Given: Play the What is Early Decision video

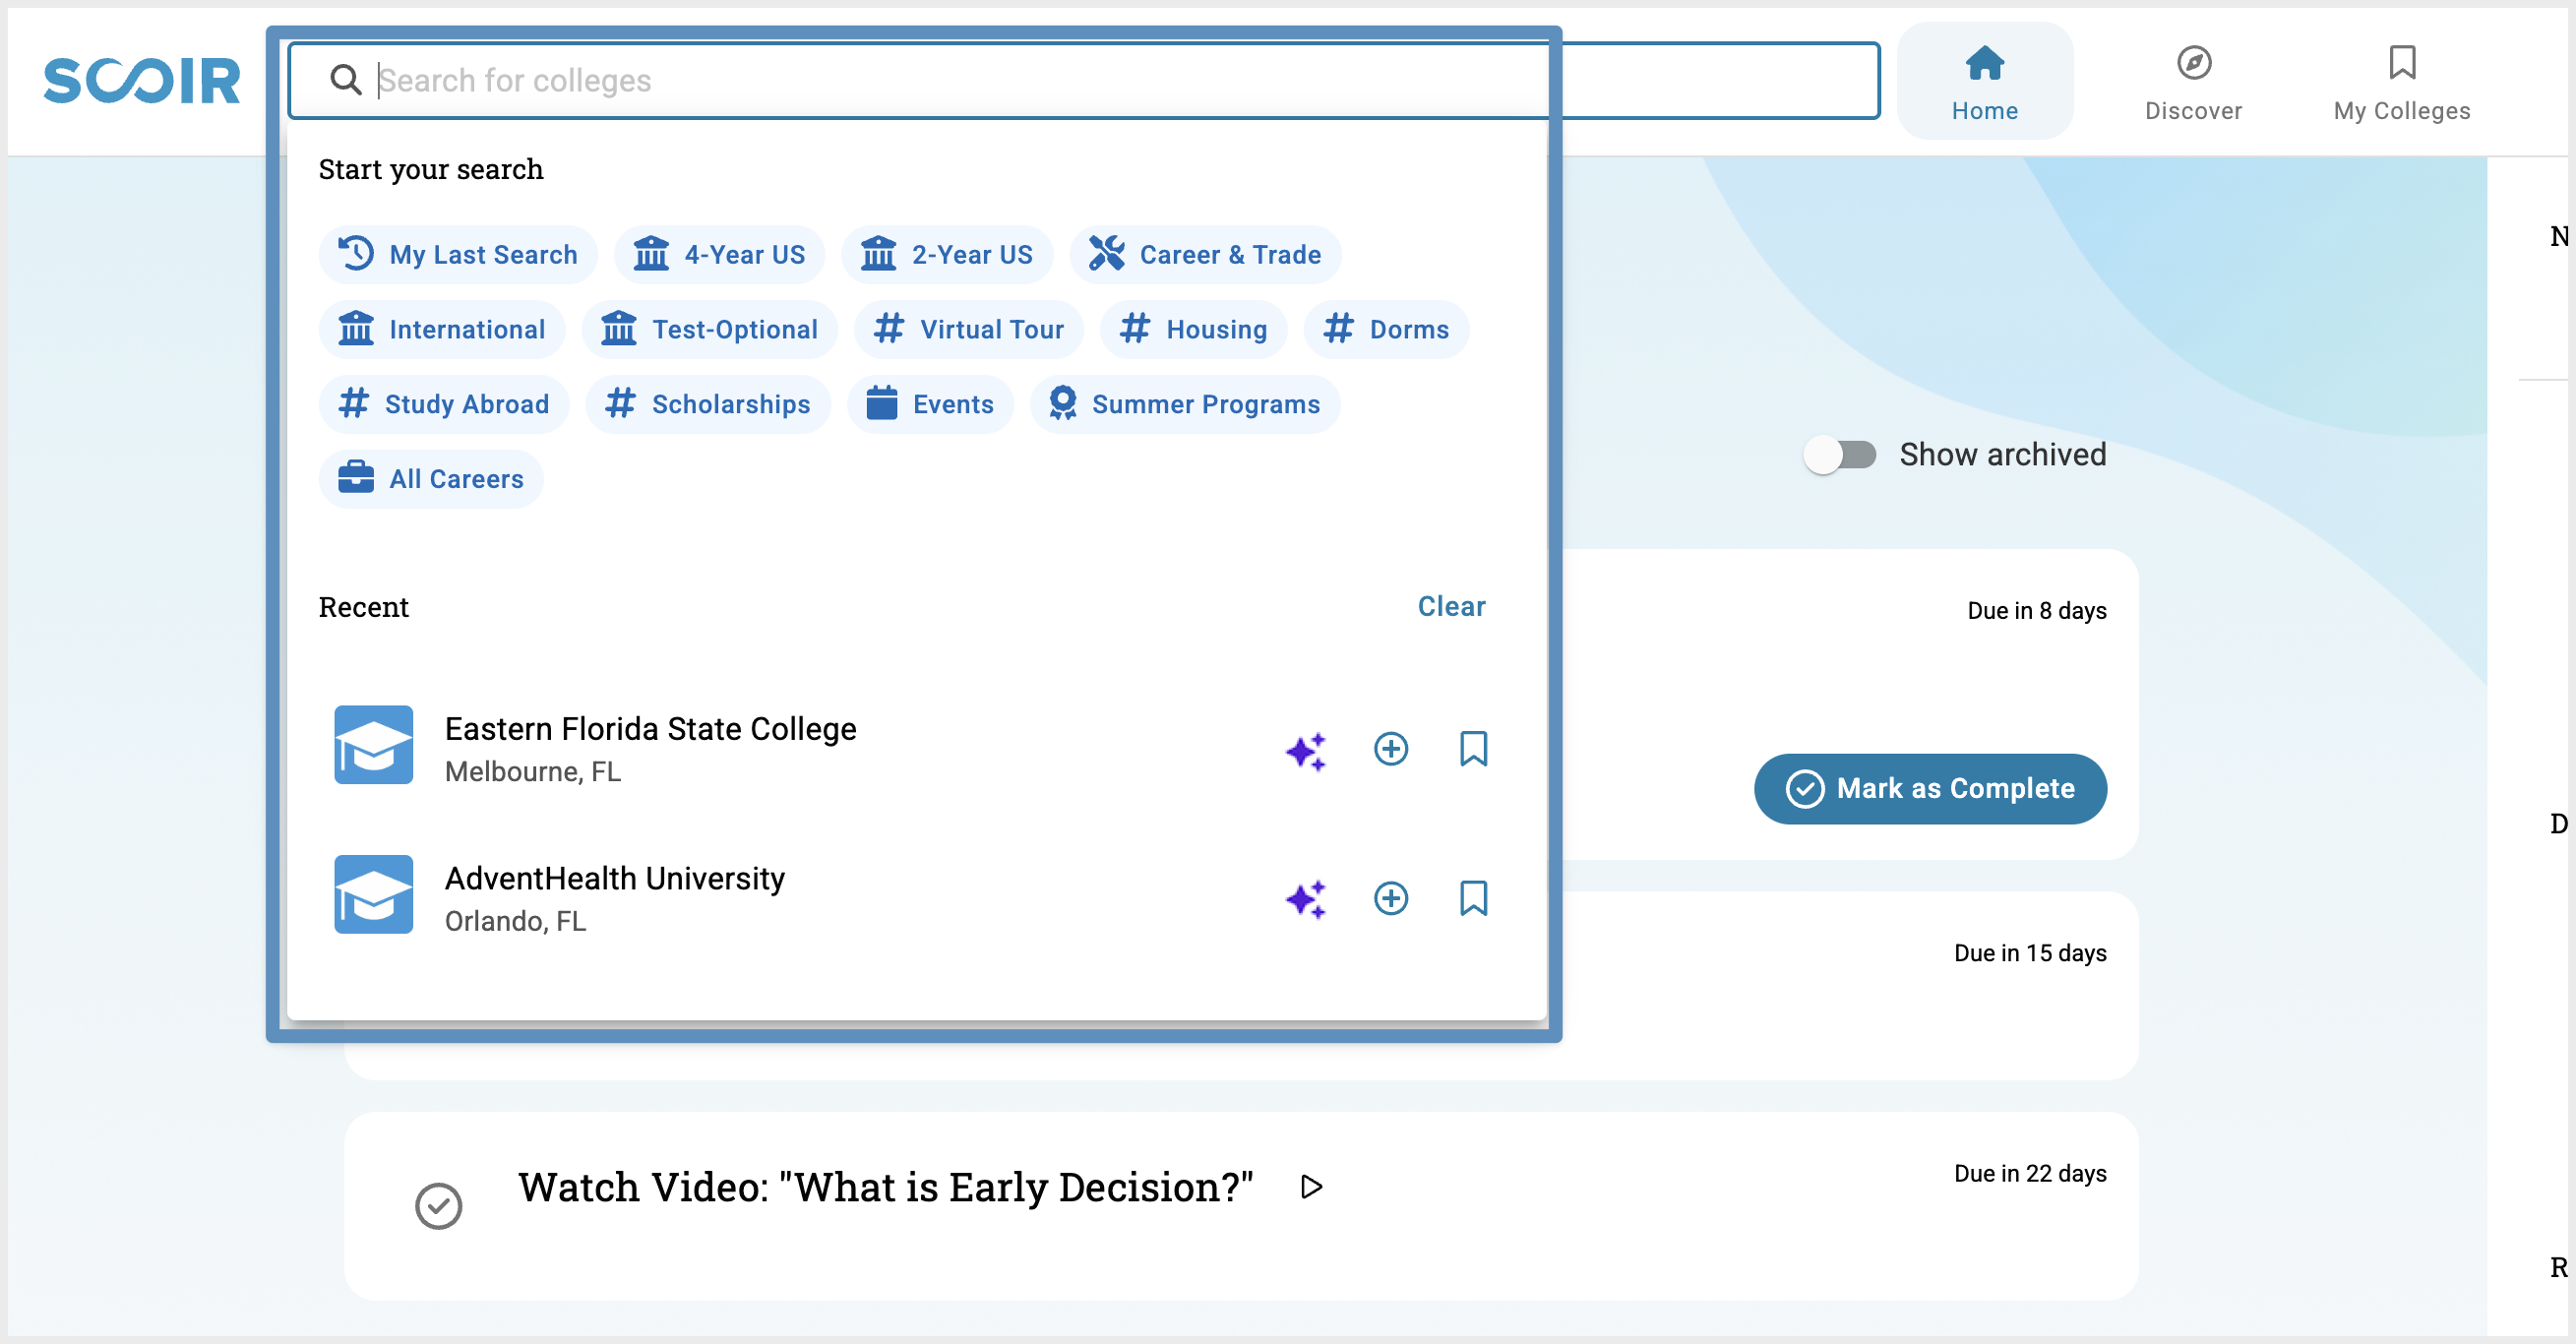Looking at the screenshot, I should click(x=1311, y=1187).
